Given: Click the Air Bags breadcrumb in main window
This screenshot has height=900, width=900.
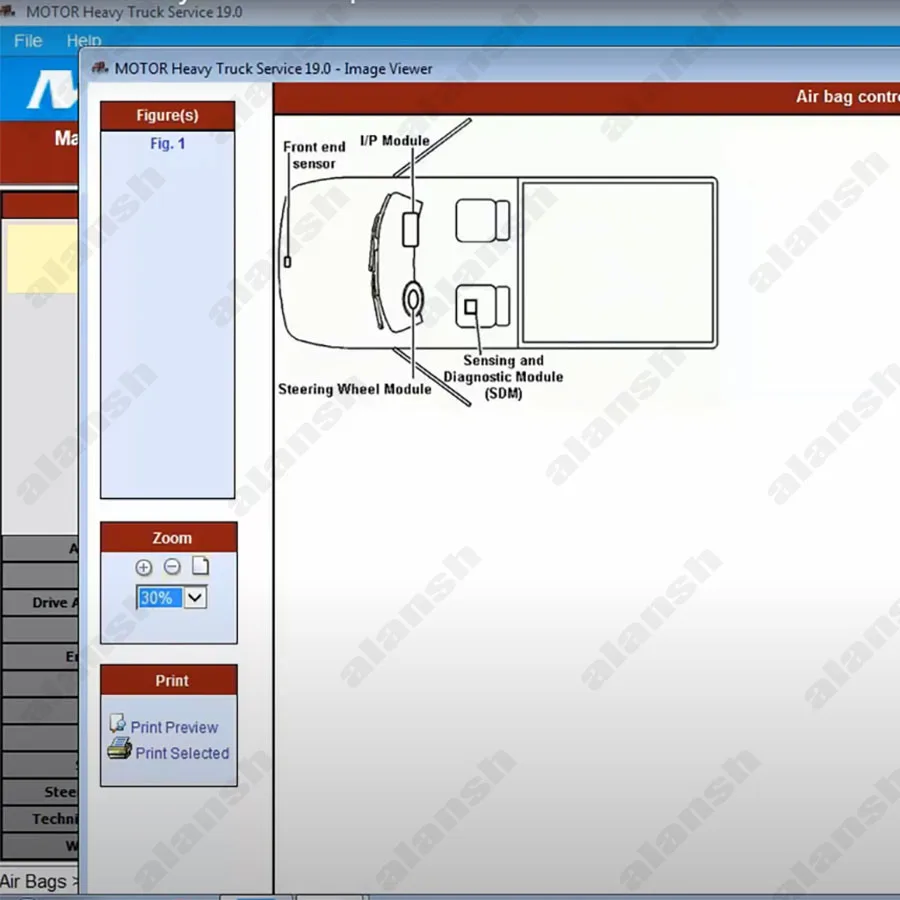Looking at the screenshot, I should click(x=33, y=881).
